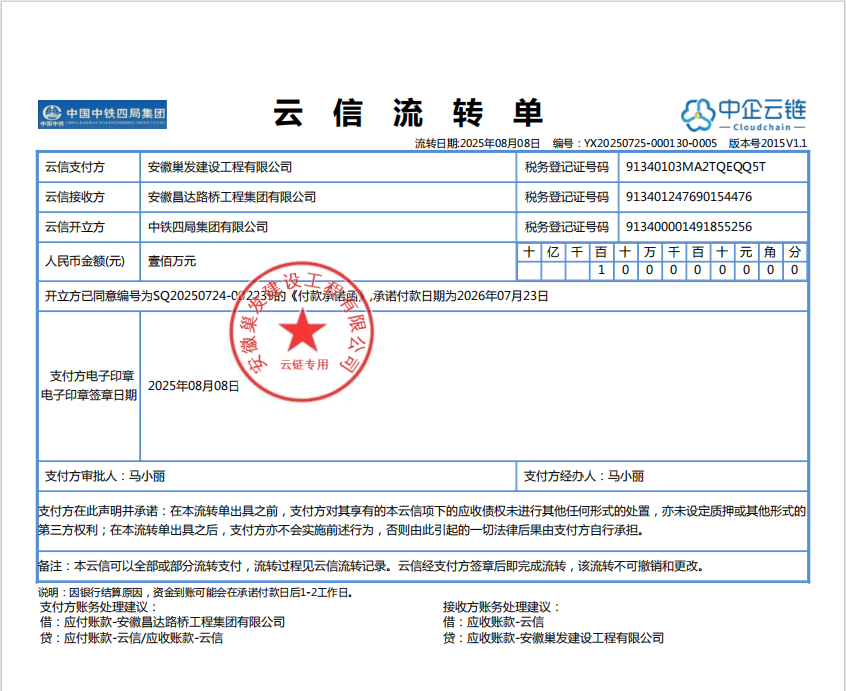Select issuer name 中铁四局集团有限公司
846x691 pixels.
click(208, 227)
